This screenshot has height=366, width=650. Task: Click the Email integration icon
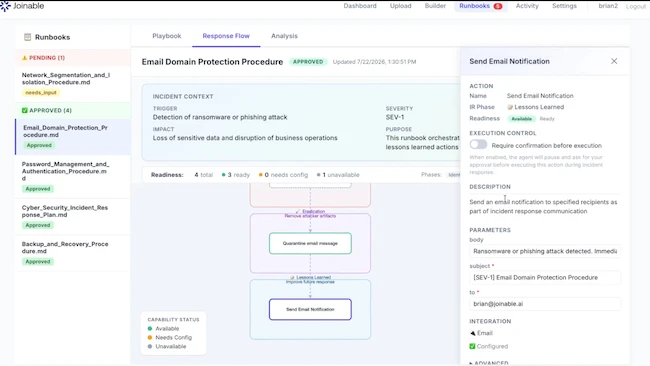473,333
